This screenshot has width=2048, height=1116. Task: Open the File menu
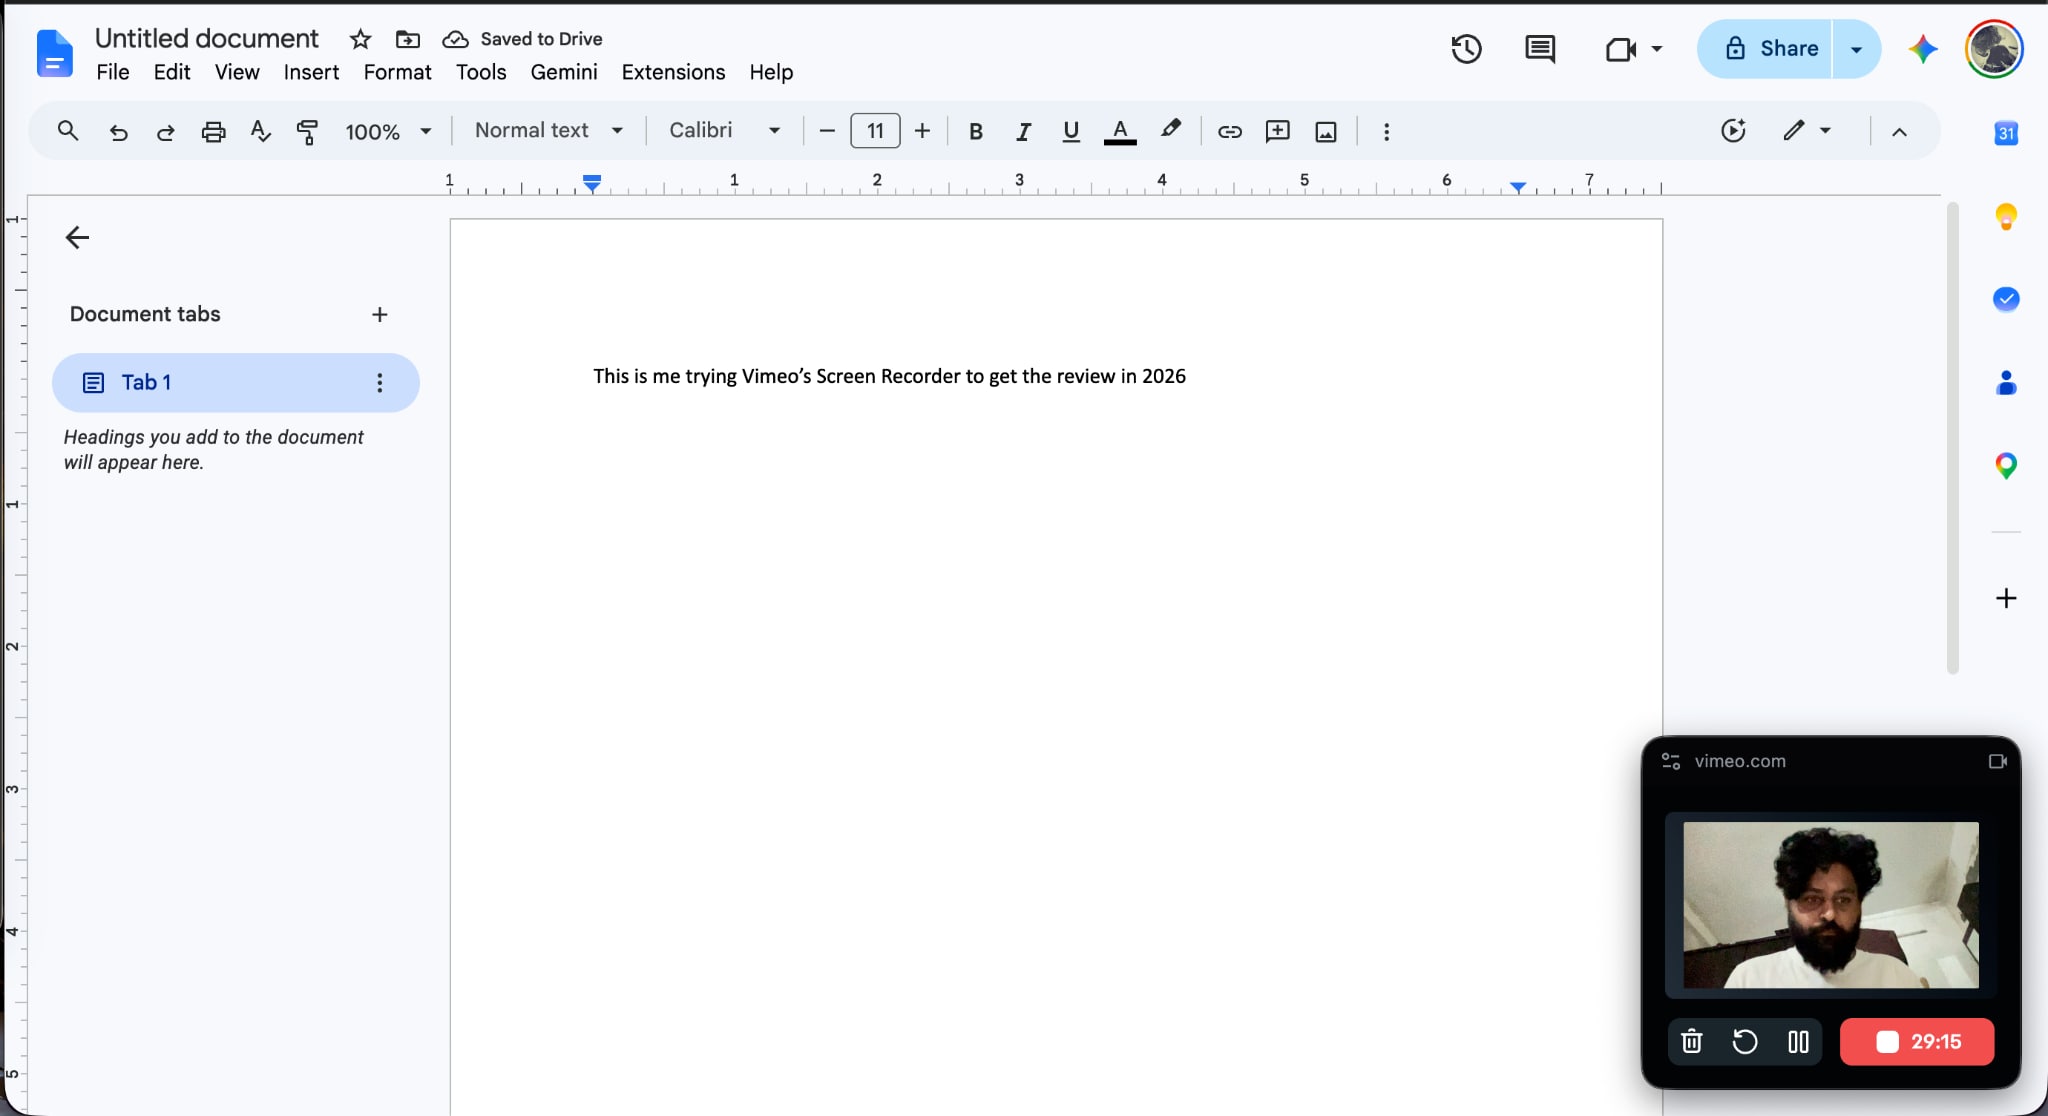point(113,72)
